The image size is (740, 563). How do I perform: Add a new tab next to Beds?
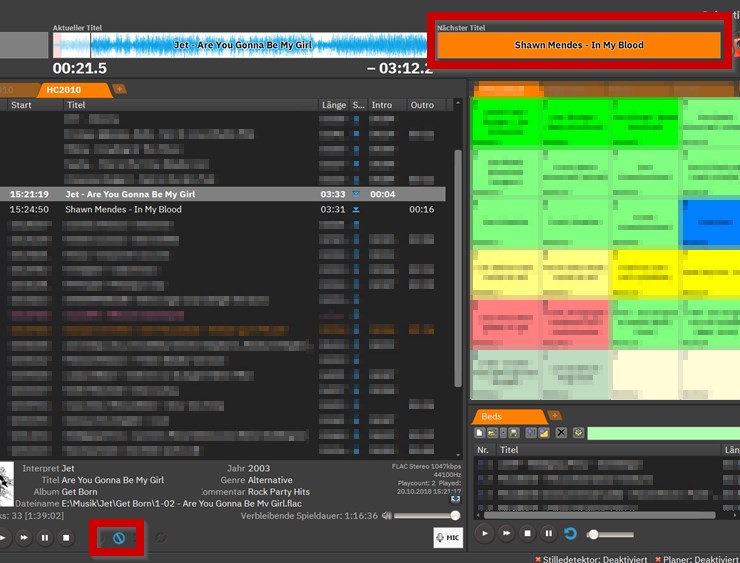(554, 416)
